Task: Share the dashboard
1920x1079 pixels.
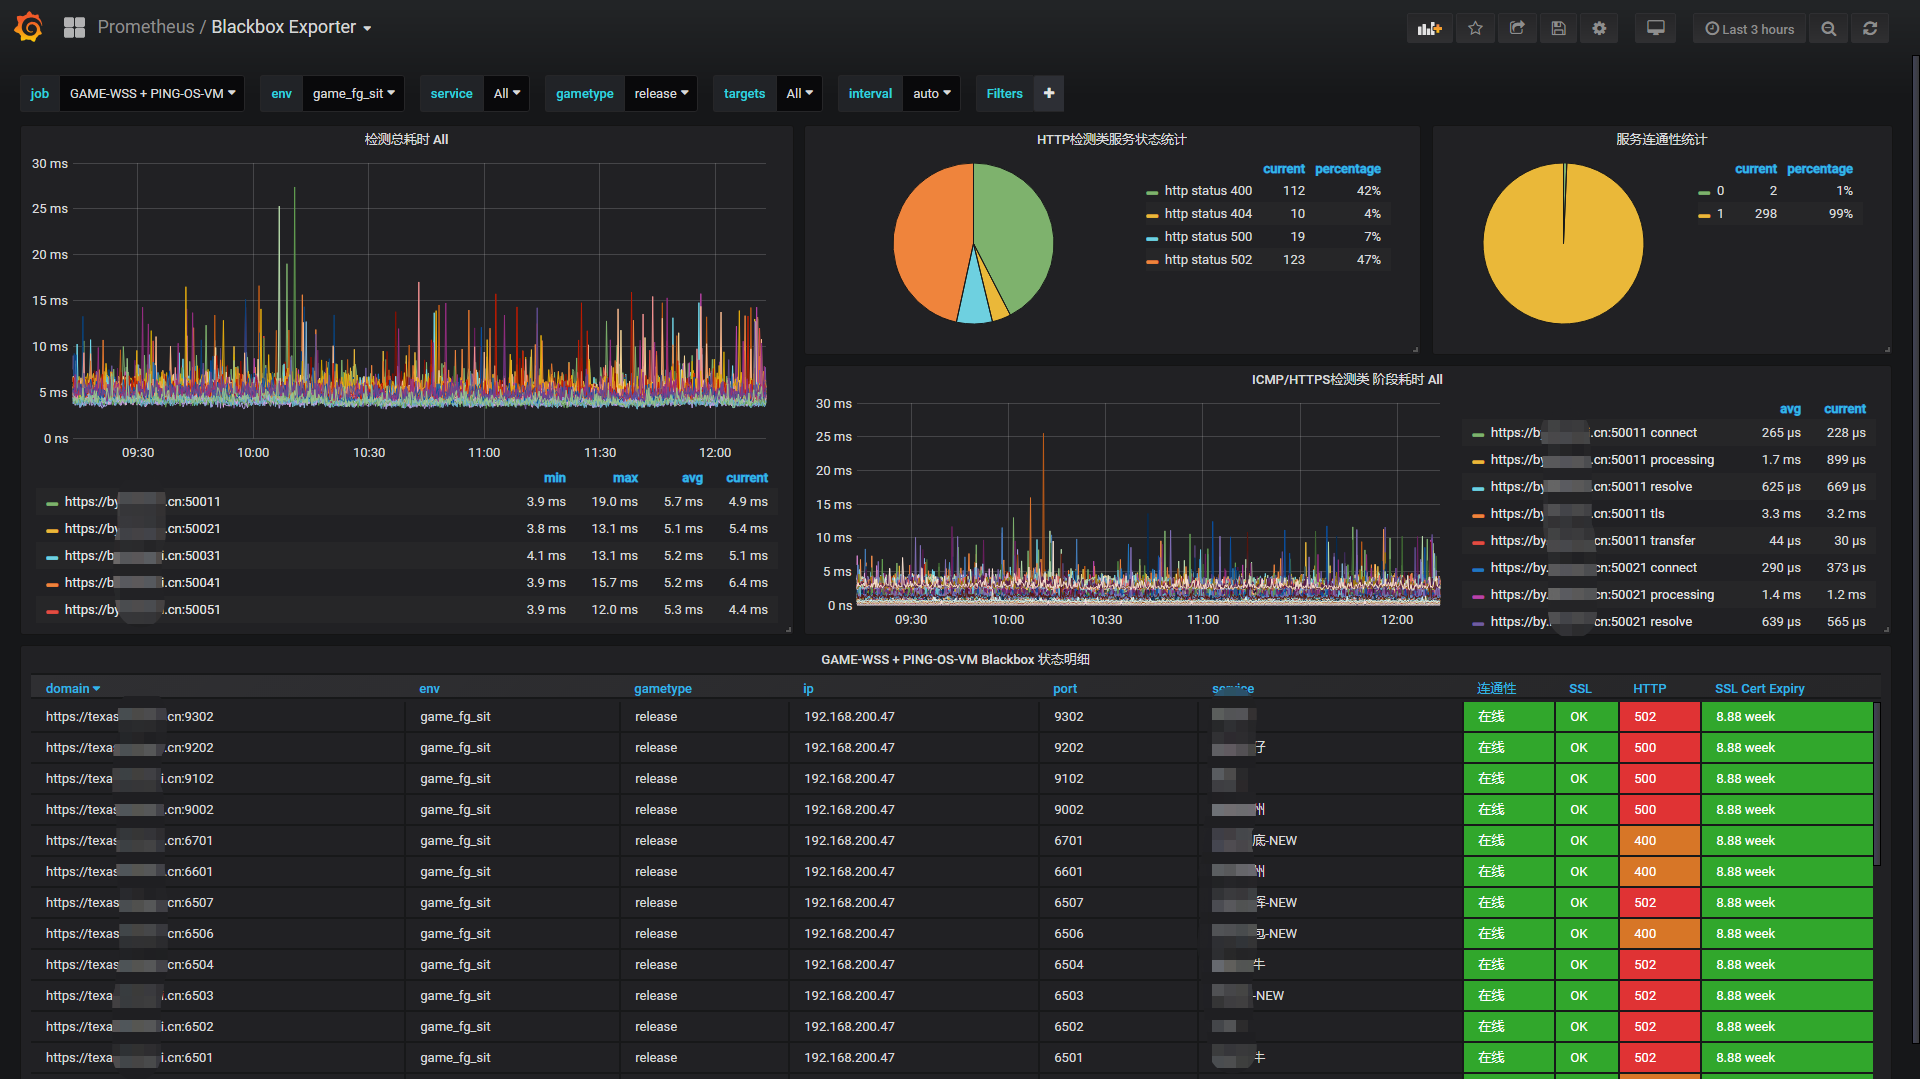Action: [x=1517, y=29]
